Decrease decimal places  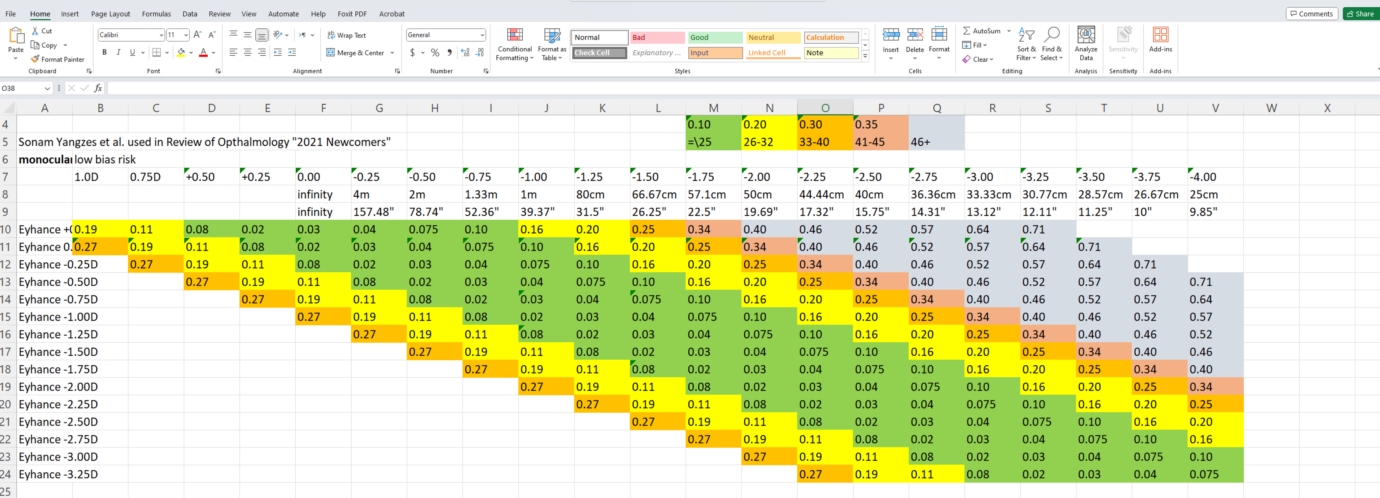click(x=478, y=52)
